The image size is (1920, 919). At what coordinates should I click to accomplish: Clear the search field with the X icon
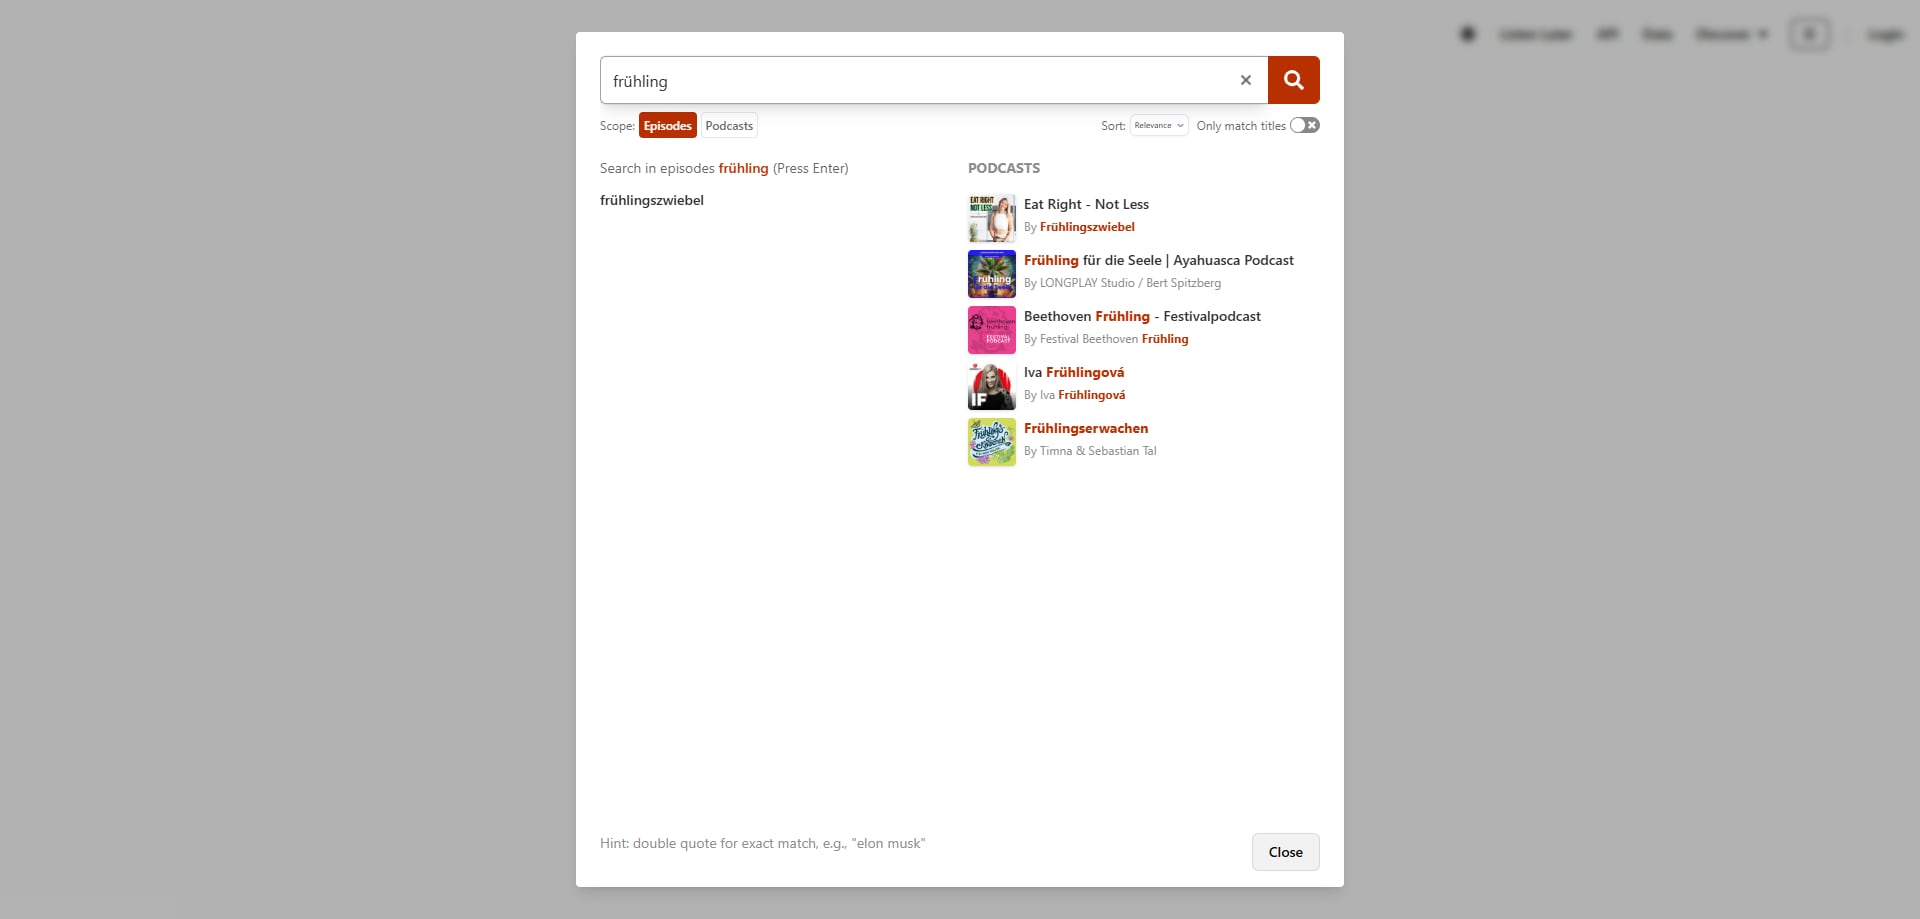pos(1245,80)
